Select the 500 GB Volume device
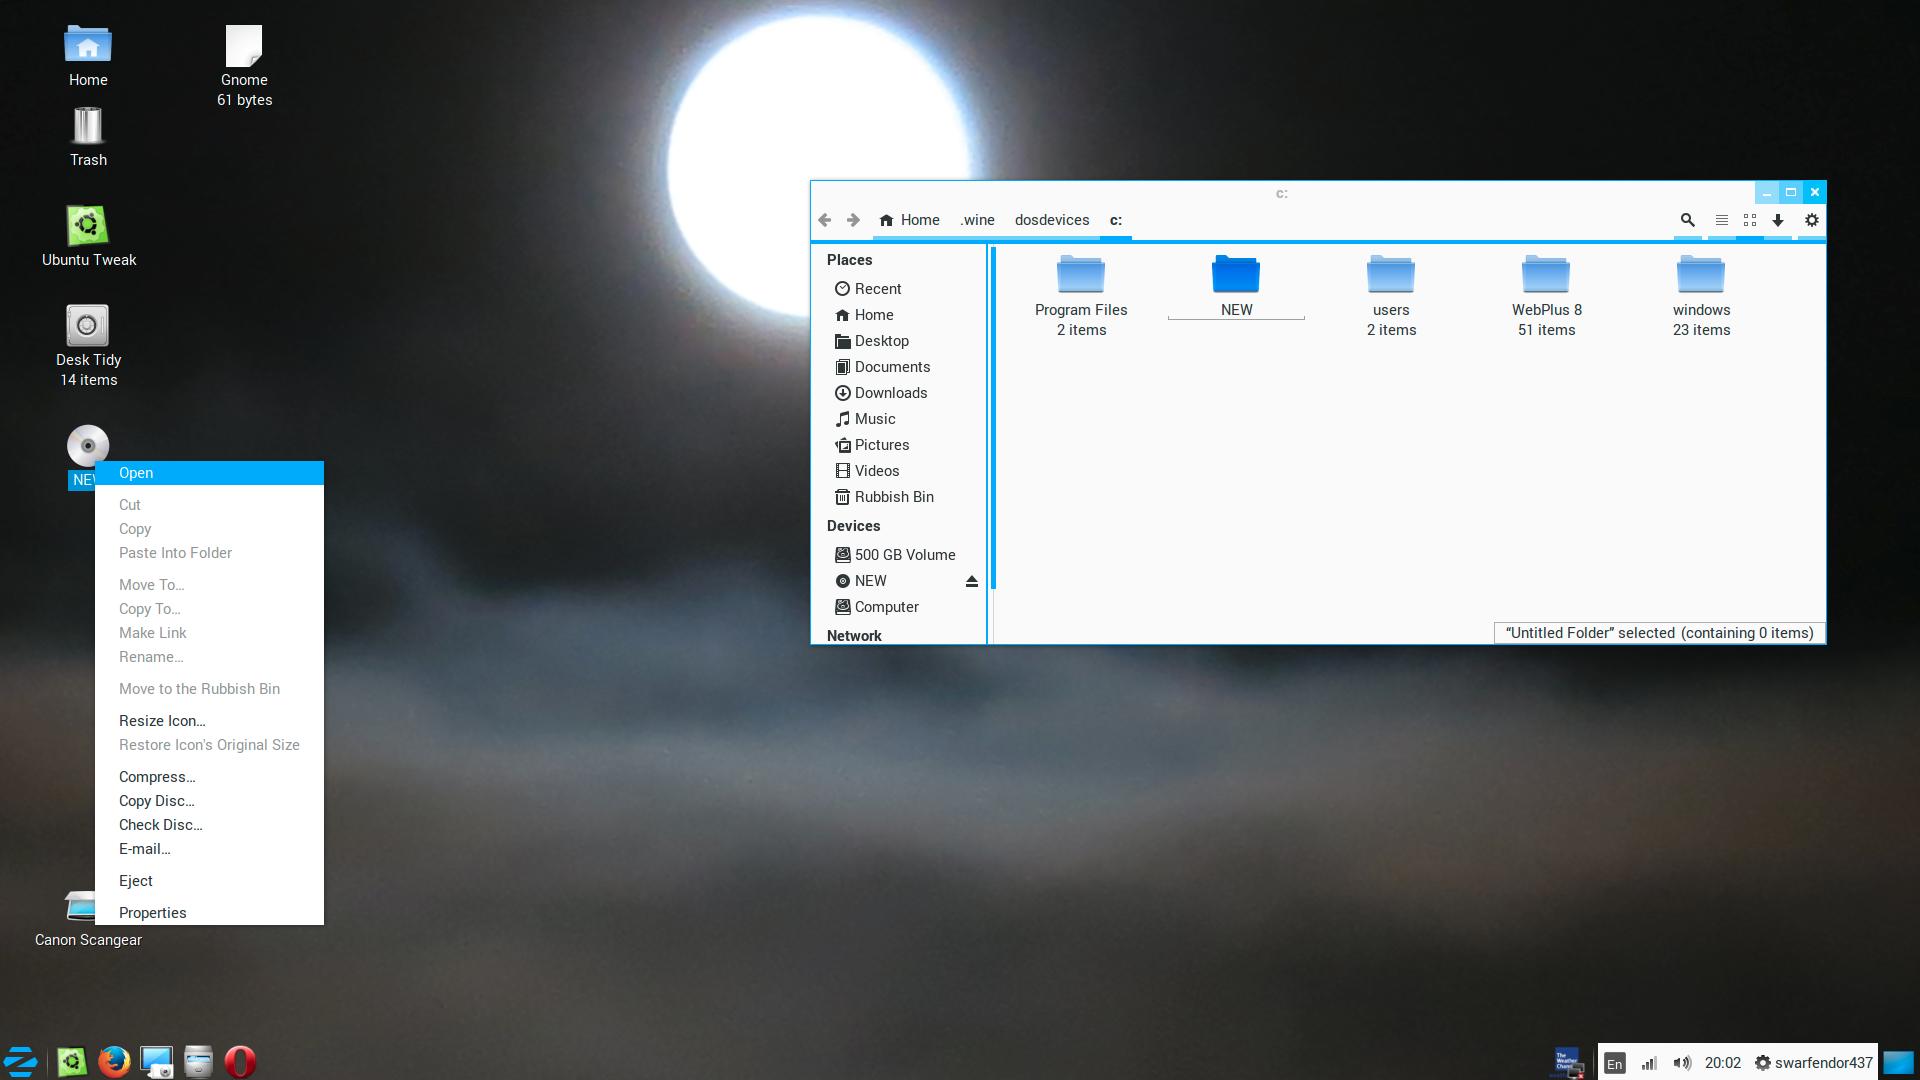Viewport: 1920px width, 1080px height. [904, 555]
